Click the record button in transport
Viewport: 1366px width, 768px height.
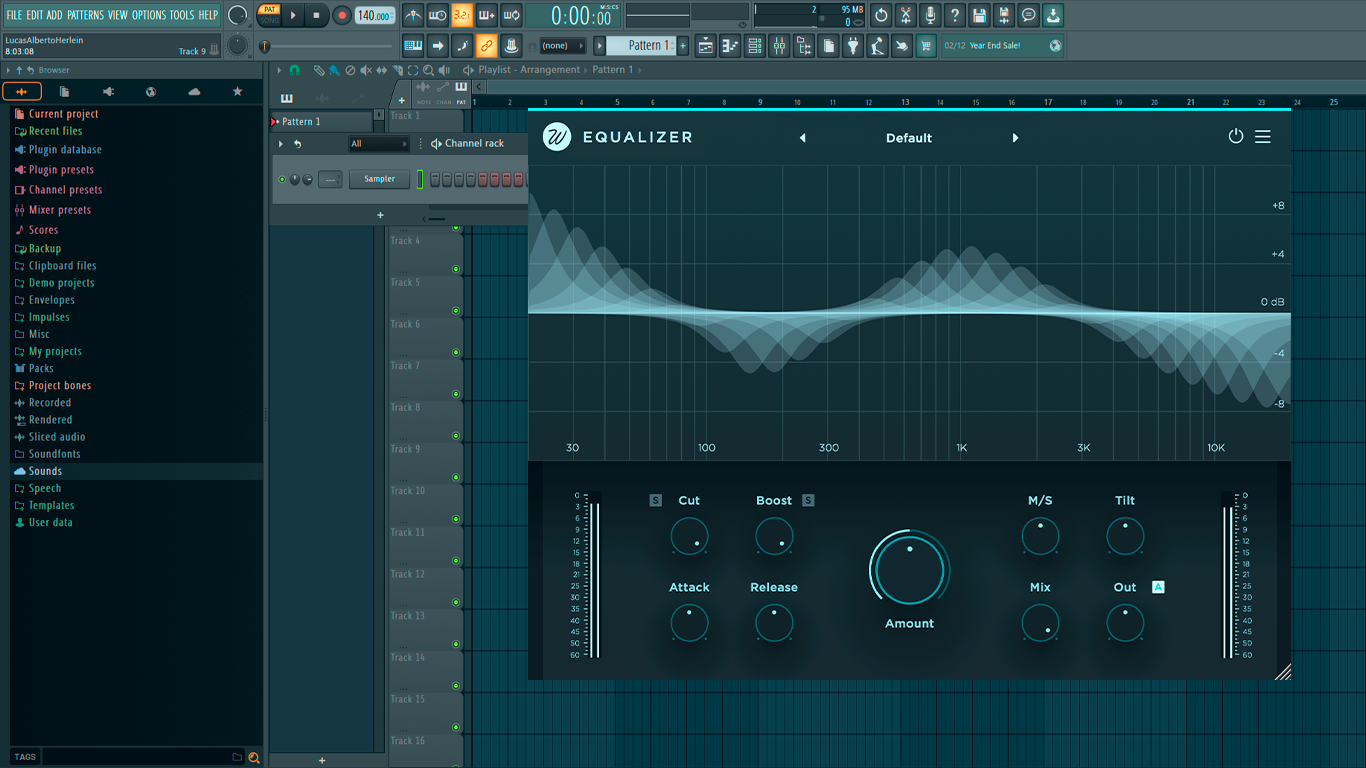click(x=341, y=15)
